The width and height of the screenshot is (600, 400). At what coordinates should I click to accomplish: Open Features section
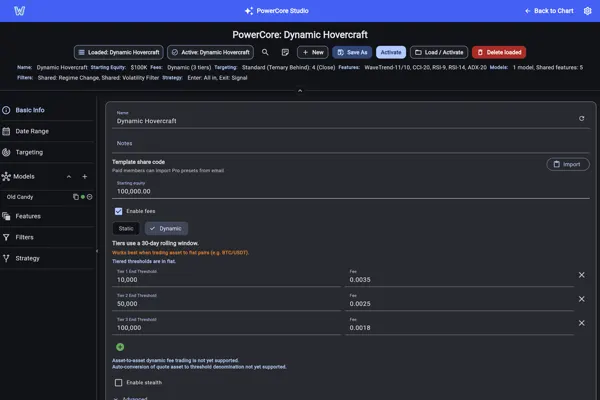pyautogui.click(x=46, y=216)
